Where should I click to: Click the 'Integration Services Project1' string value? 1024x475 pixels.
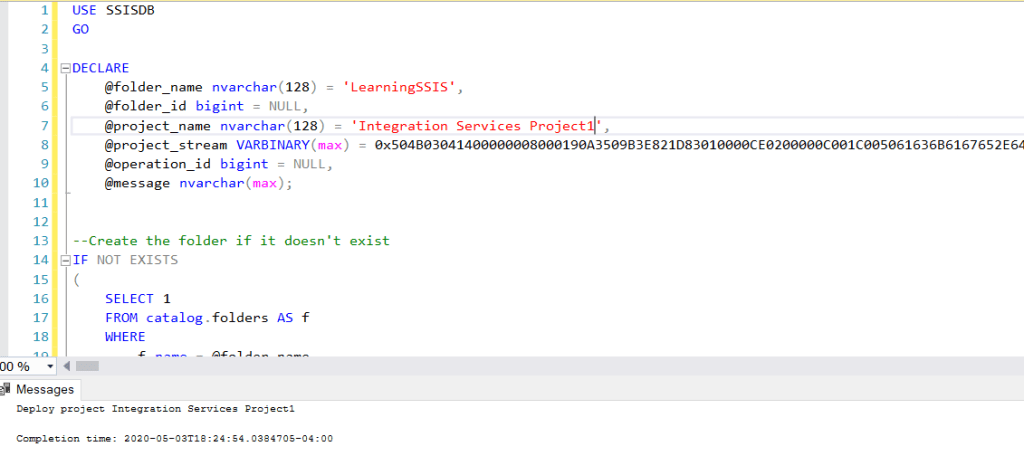pyautogui.click(x=475, y=126)
